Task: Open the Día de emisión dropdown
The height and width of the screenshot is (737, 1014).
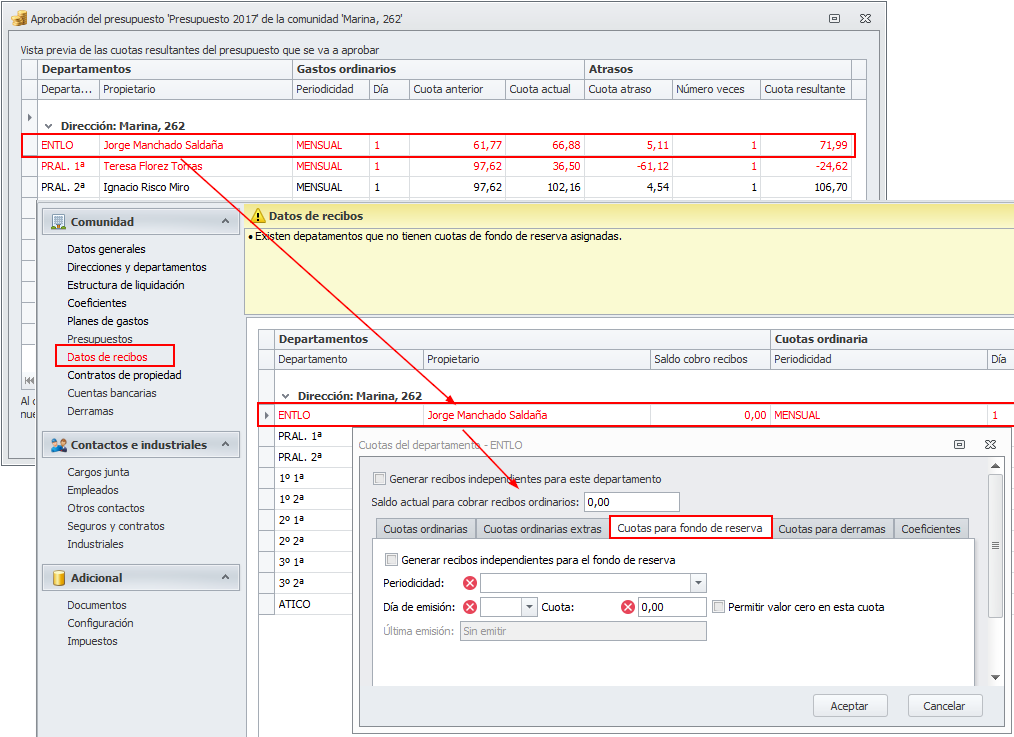Action: (x=529, y=607)
